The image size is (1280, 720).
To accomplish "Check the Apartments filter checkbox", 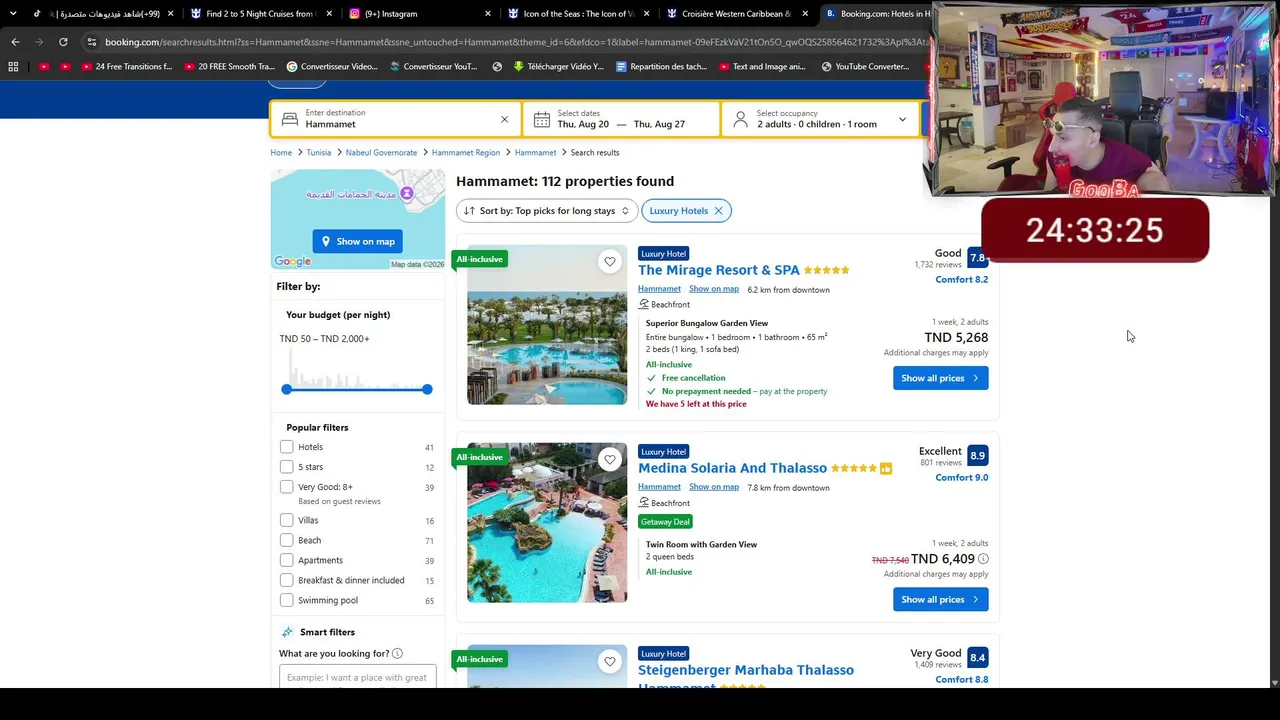I will [x=287, y=560].
